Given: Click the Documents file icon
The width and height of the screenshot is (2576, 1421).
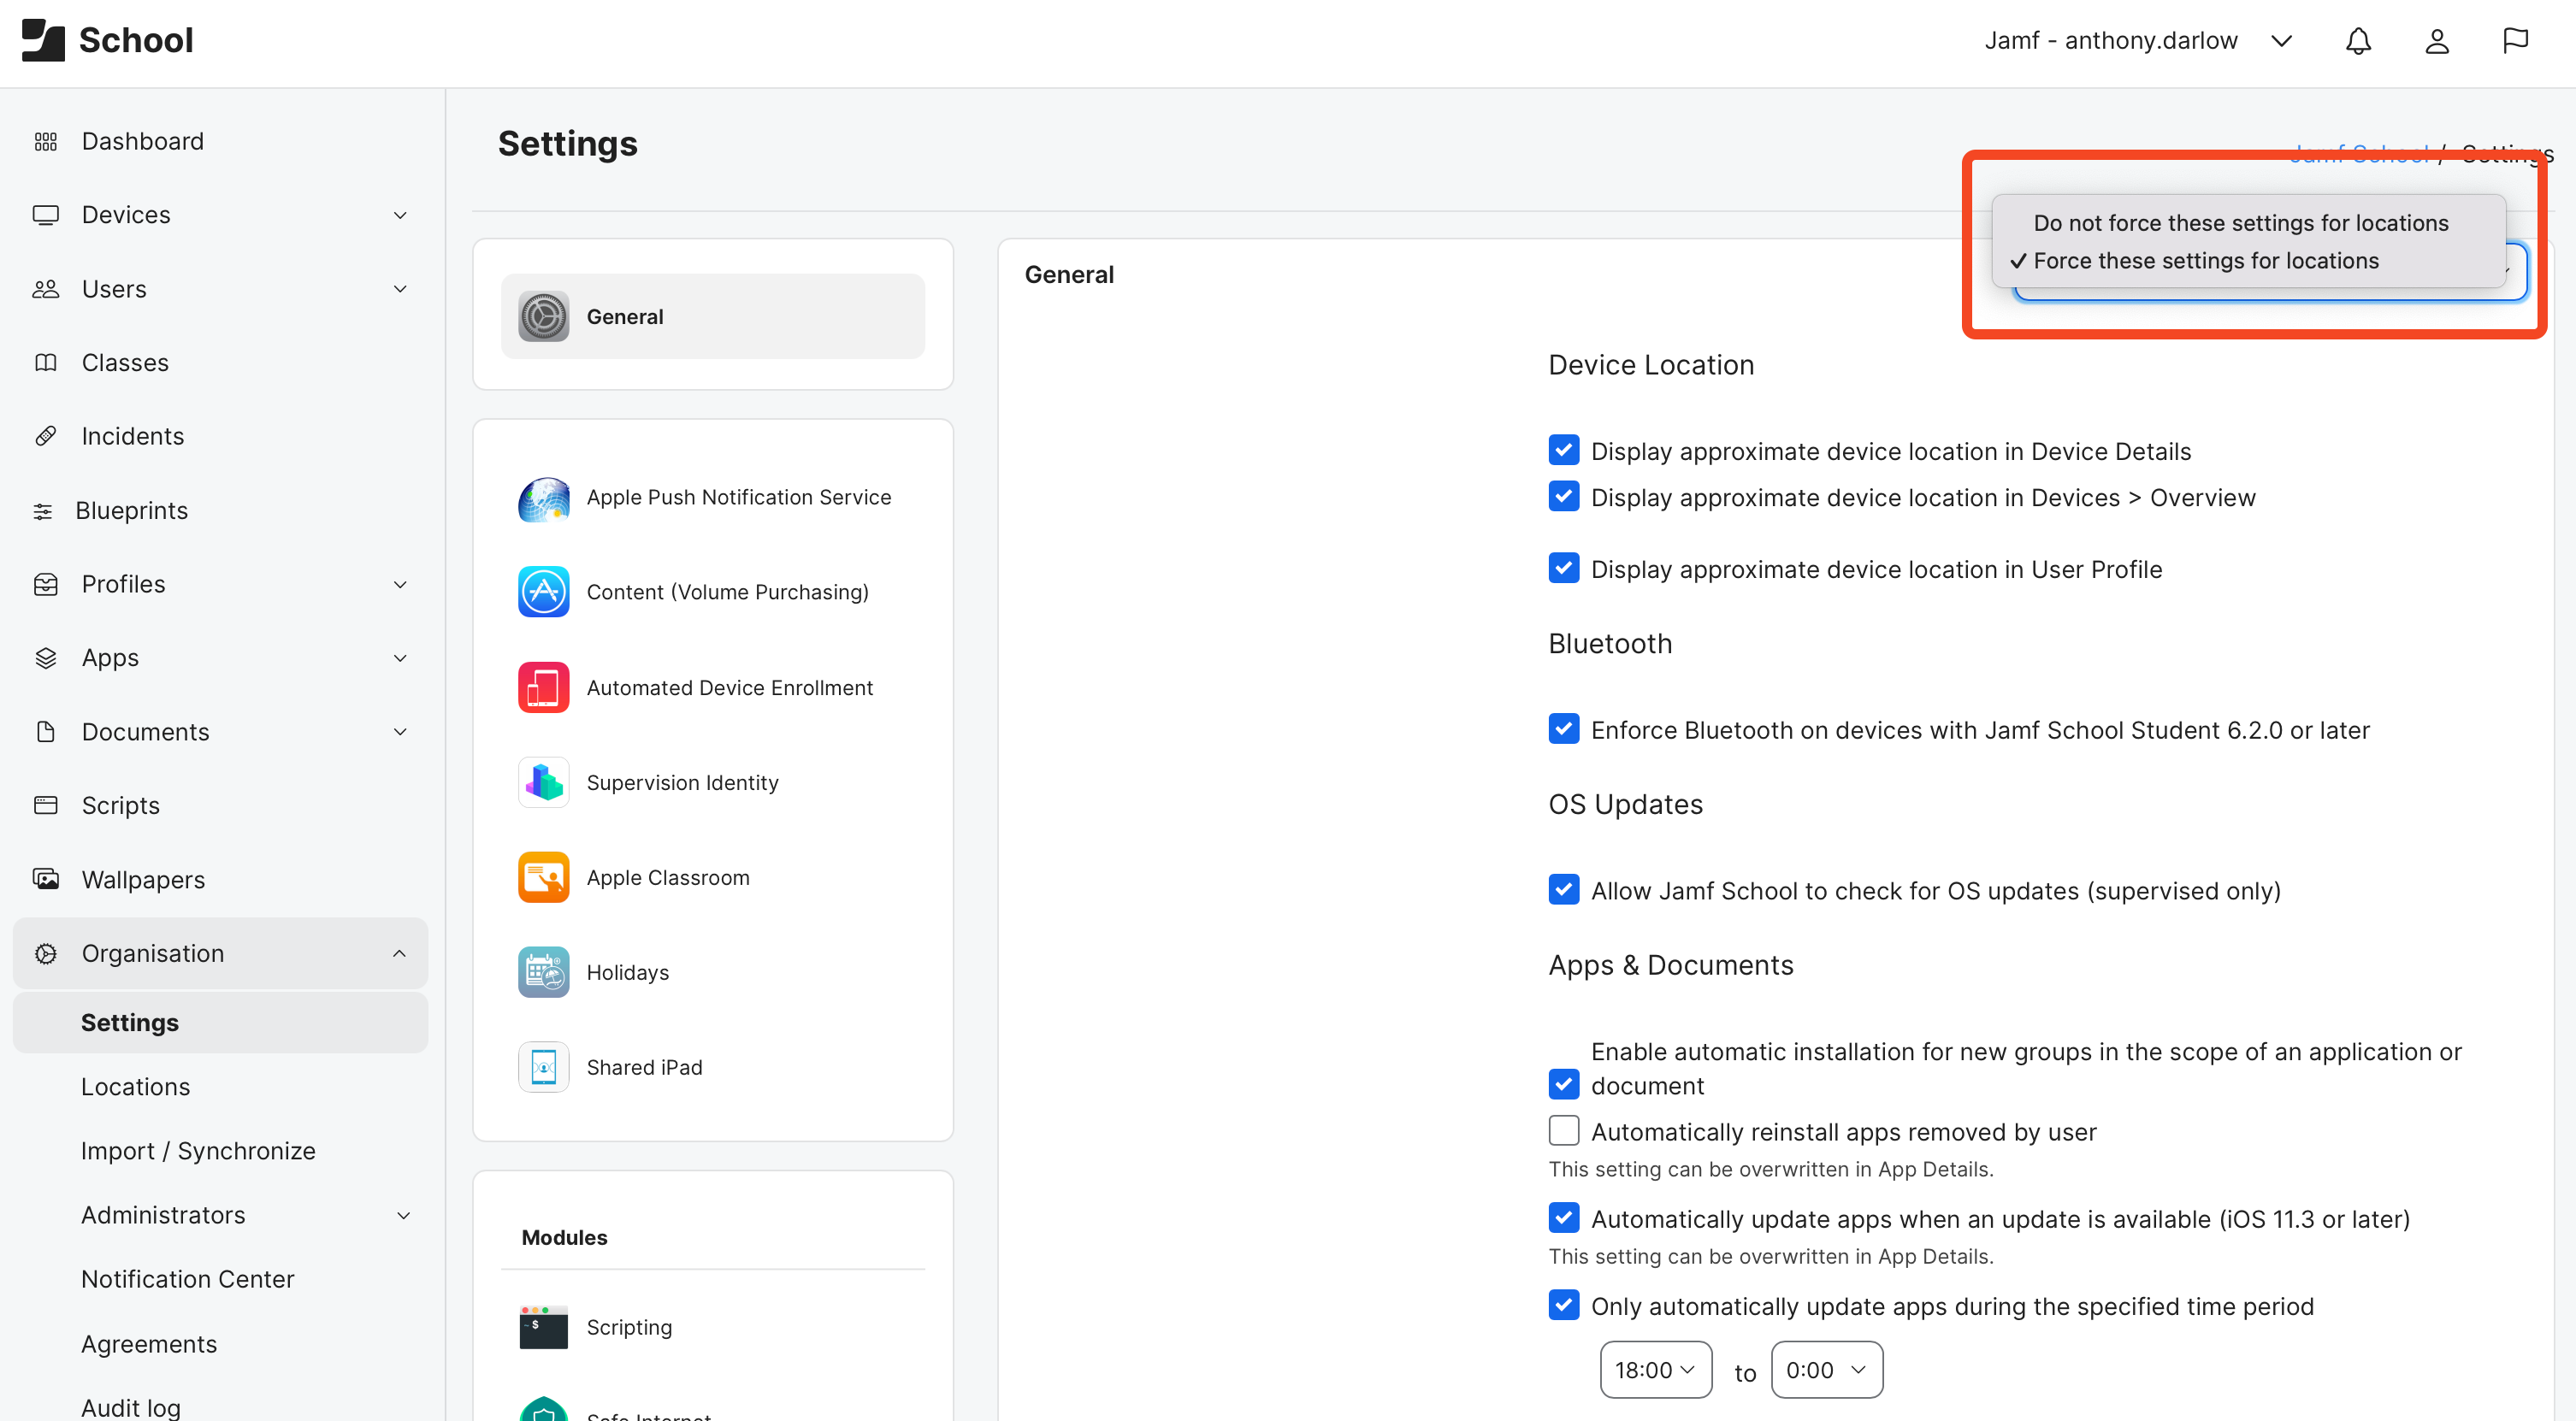Looking at the screenshot, I should (x=46, y=732).
